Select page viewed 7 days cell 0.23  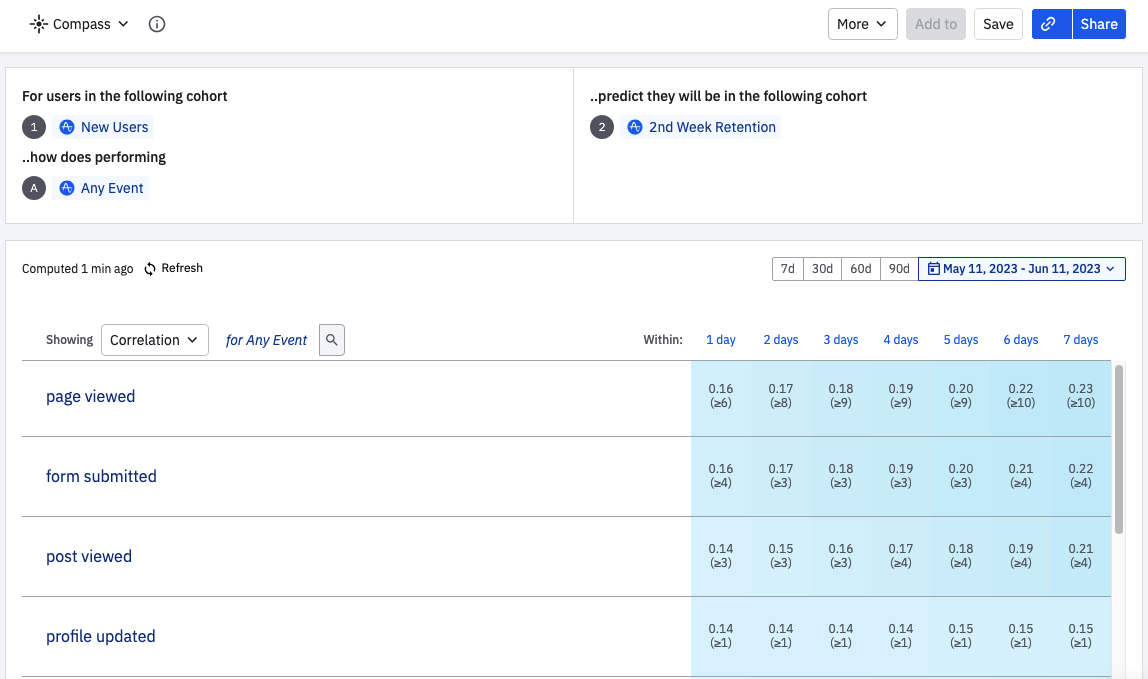(x=1081, y=396)
